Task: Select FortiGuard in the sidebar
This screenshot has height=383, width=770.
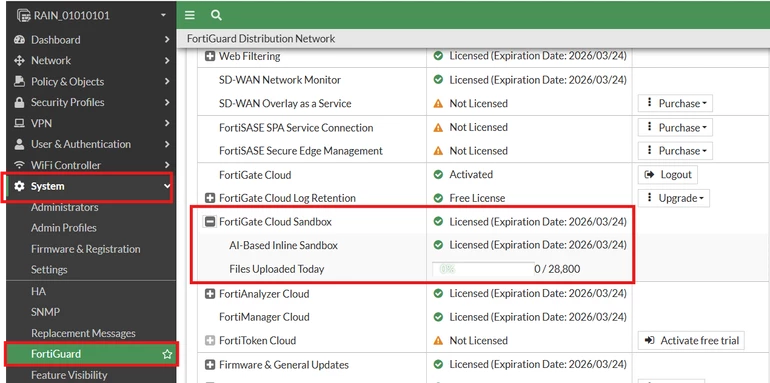Action: coord(91,354)
